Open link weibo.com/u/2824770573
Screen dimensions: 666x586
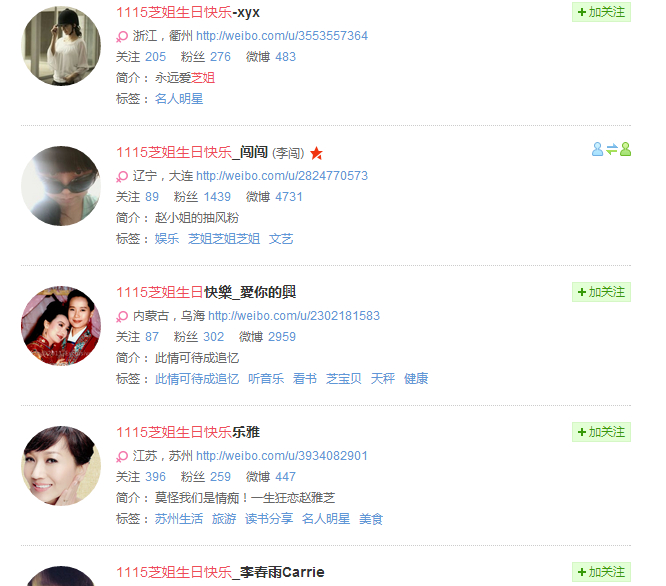click(x=282, y=176)
